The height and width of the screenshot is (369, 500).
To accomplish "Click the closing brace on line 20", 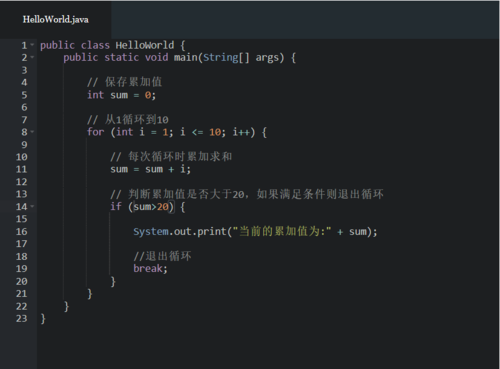I will (x=113, y=282).
